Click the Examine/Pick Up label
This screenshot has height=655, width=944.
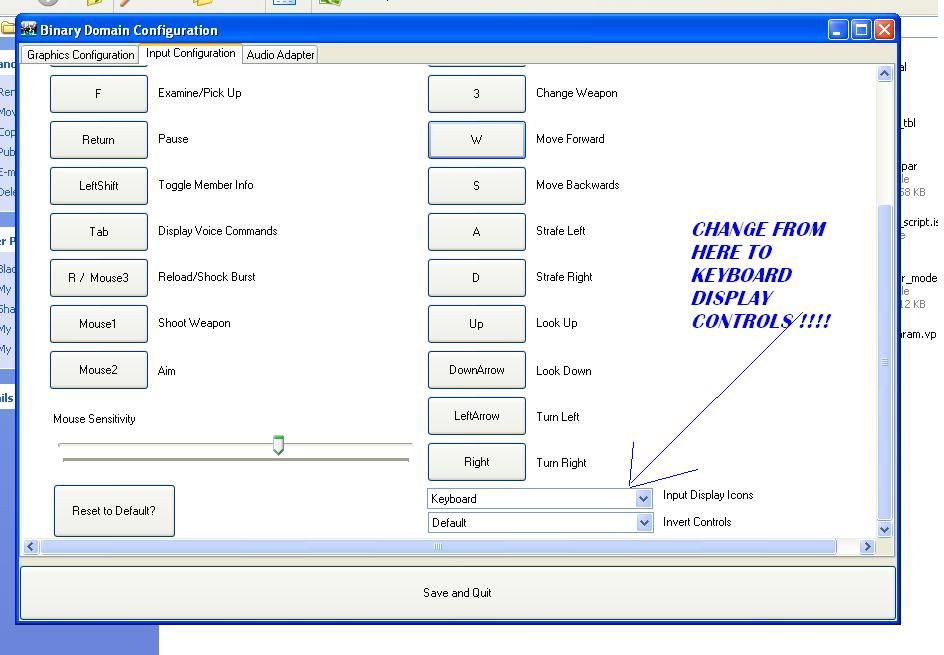pyautogui.click(x=200, y=93)
